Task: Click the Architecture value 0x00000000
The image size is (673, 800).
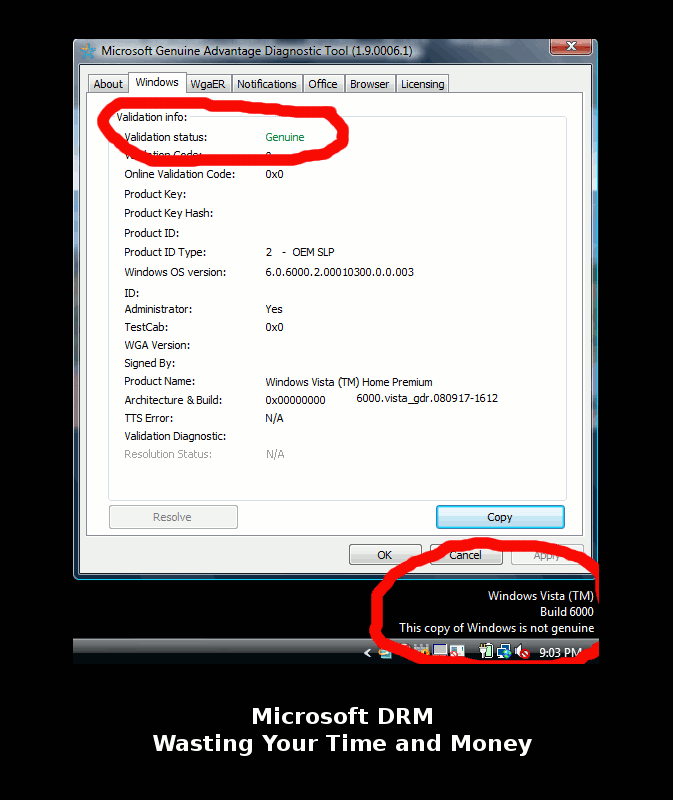Action: 295,400
